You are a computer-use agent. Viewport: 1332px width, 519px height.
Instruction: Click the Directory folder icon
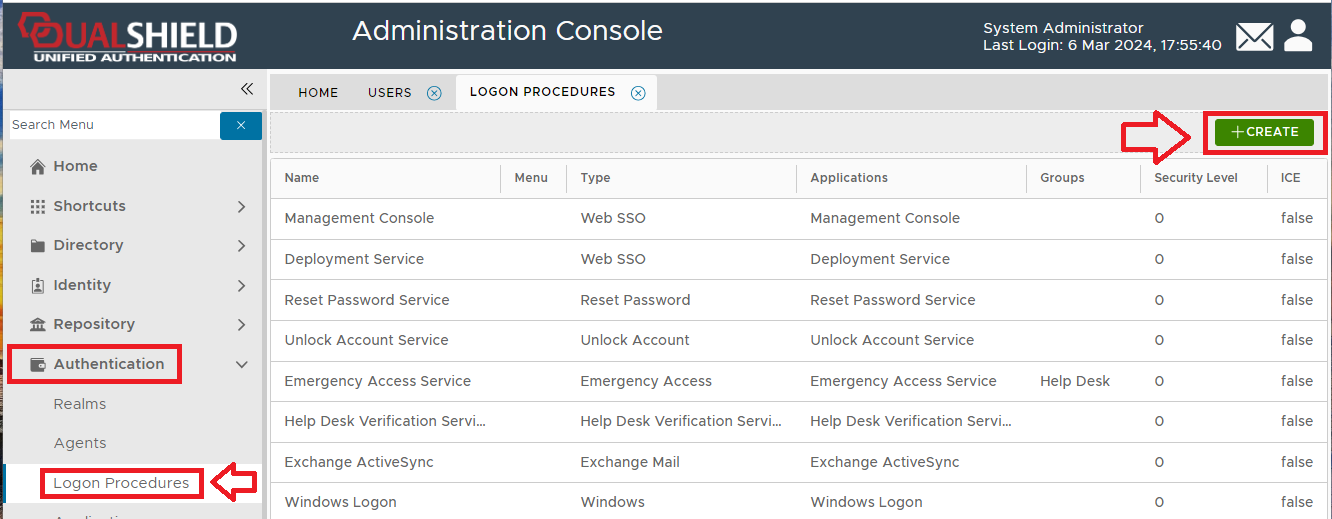38,246
